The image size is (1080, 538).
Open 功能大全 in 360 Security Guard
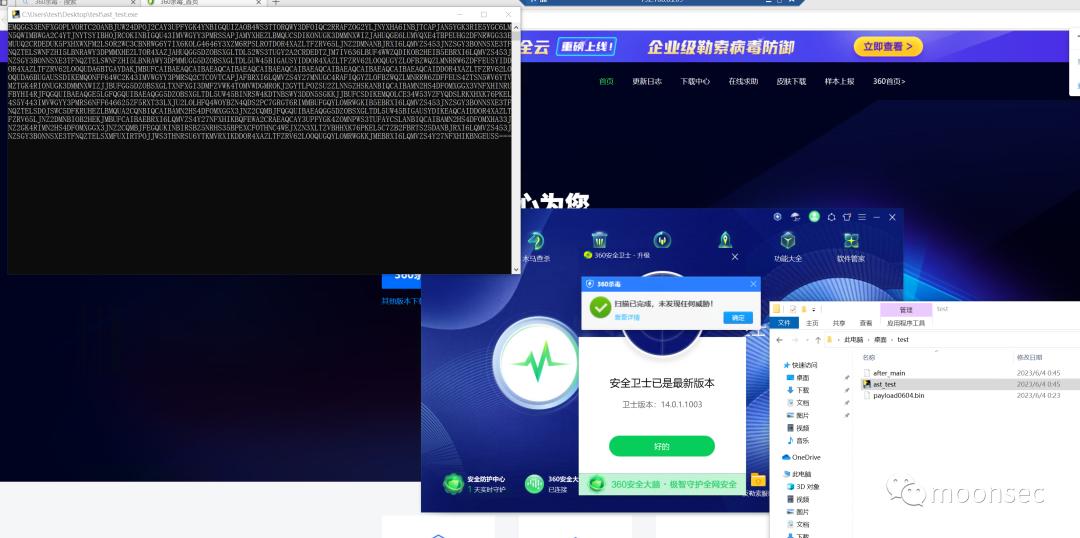[x=788, y=246]
